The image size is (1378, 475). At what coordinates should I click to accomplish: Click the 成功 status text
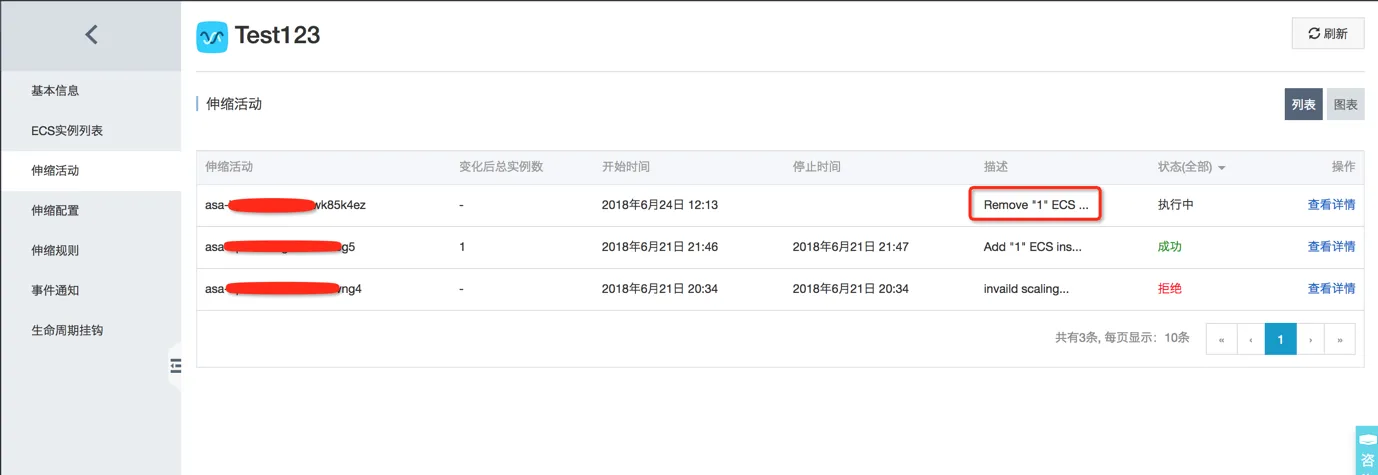click(1169, 247)
